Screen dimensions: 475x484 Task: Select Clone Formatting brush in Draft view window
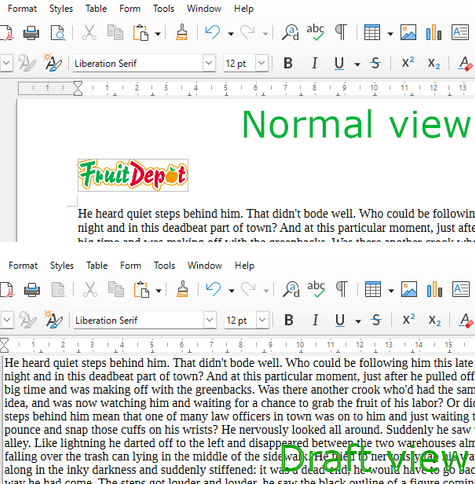pyautogui.click(x=182, y=289)
